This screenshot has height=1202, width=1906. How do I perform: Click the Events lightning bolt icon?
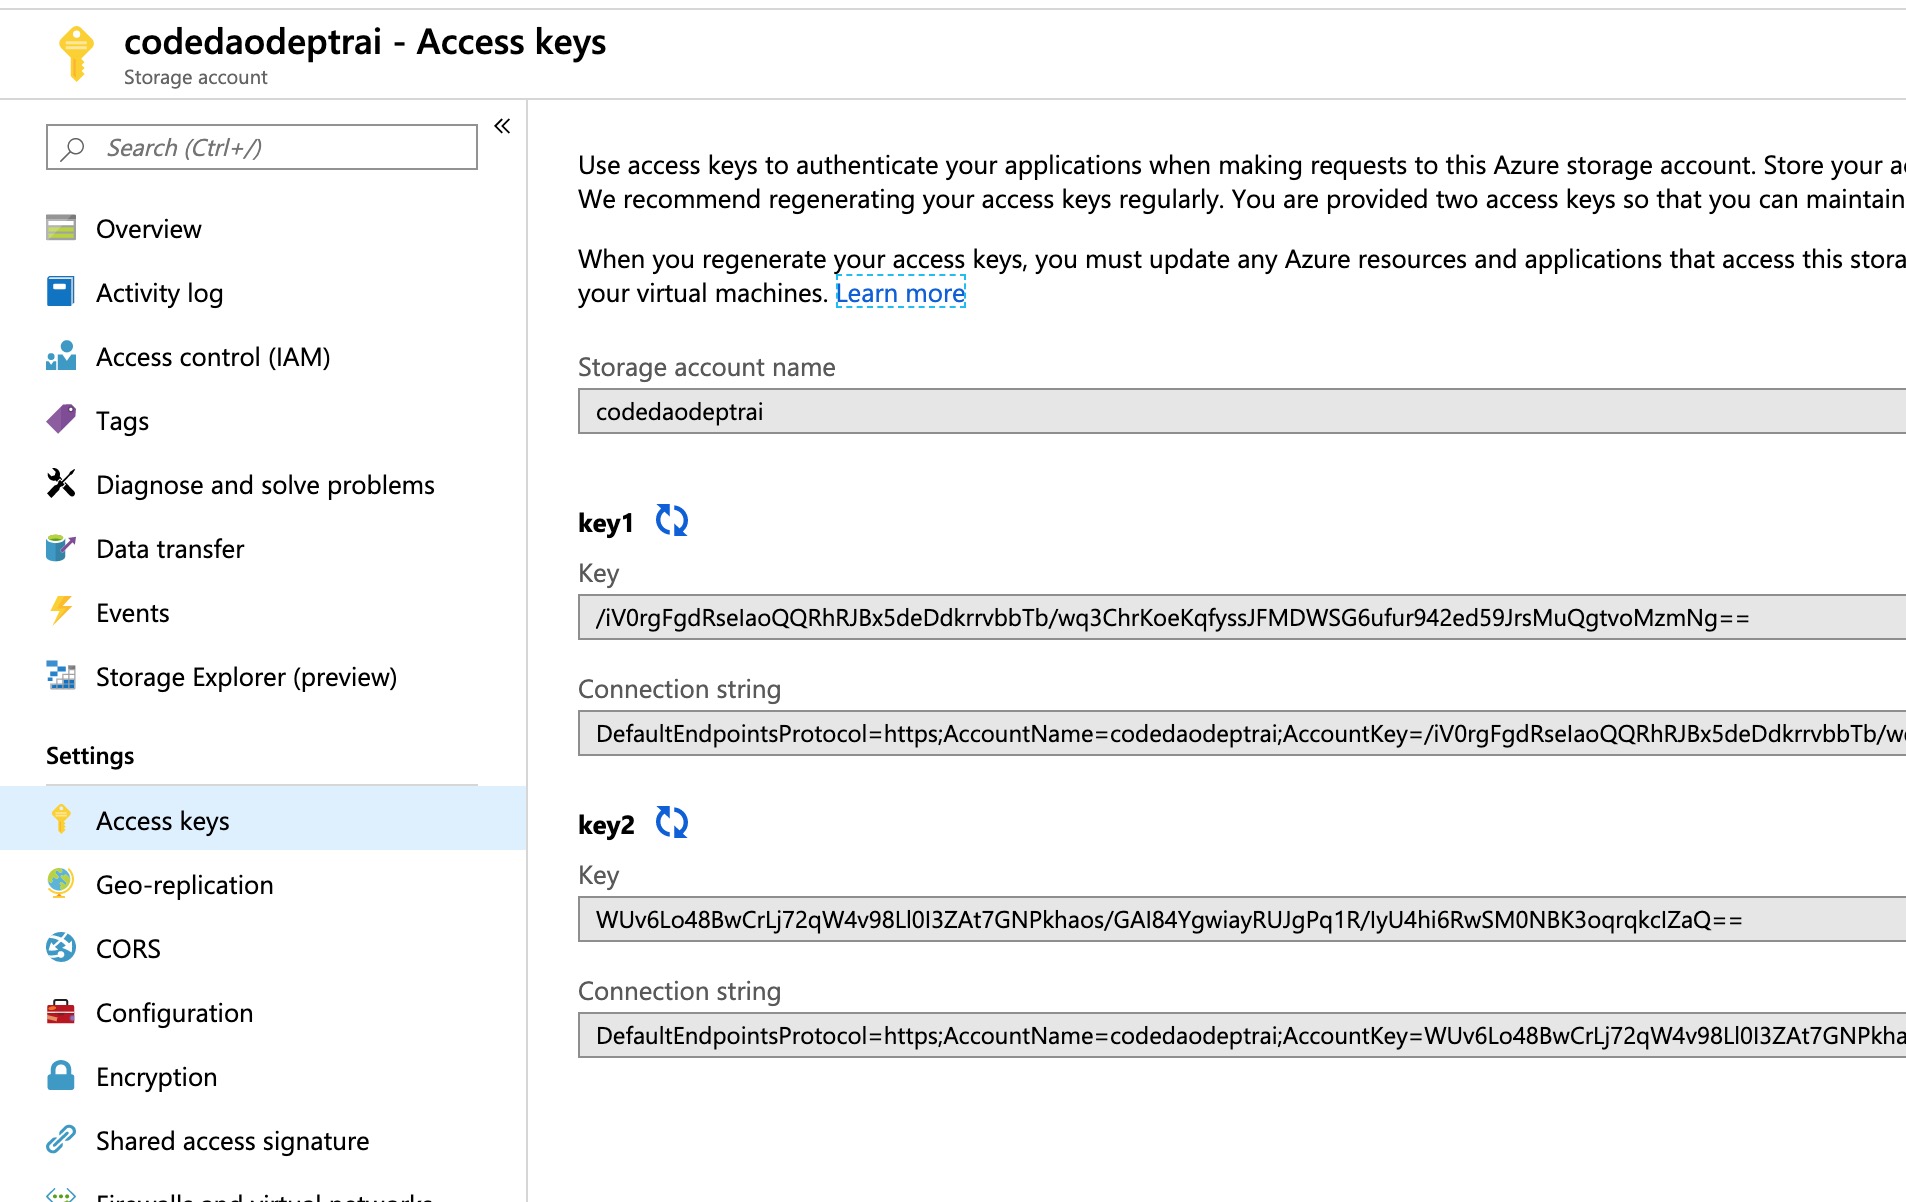[x=61, y=612]
